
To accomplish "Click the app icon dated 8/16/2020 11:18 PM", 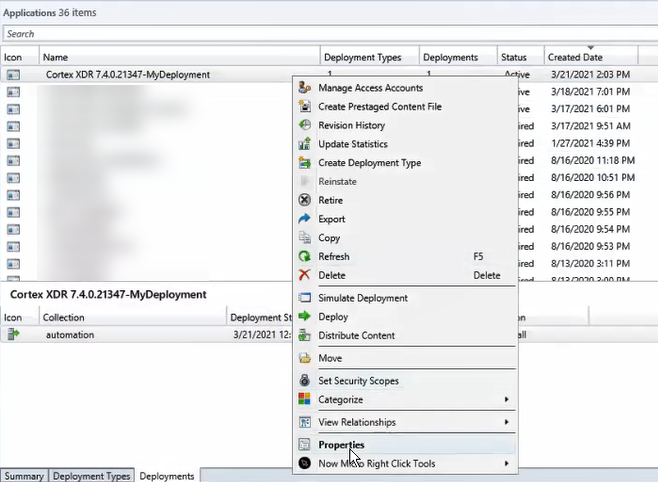I will 13,161.
